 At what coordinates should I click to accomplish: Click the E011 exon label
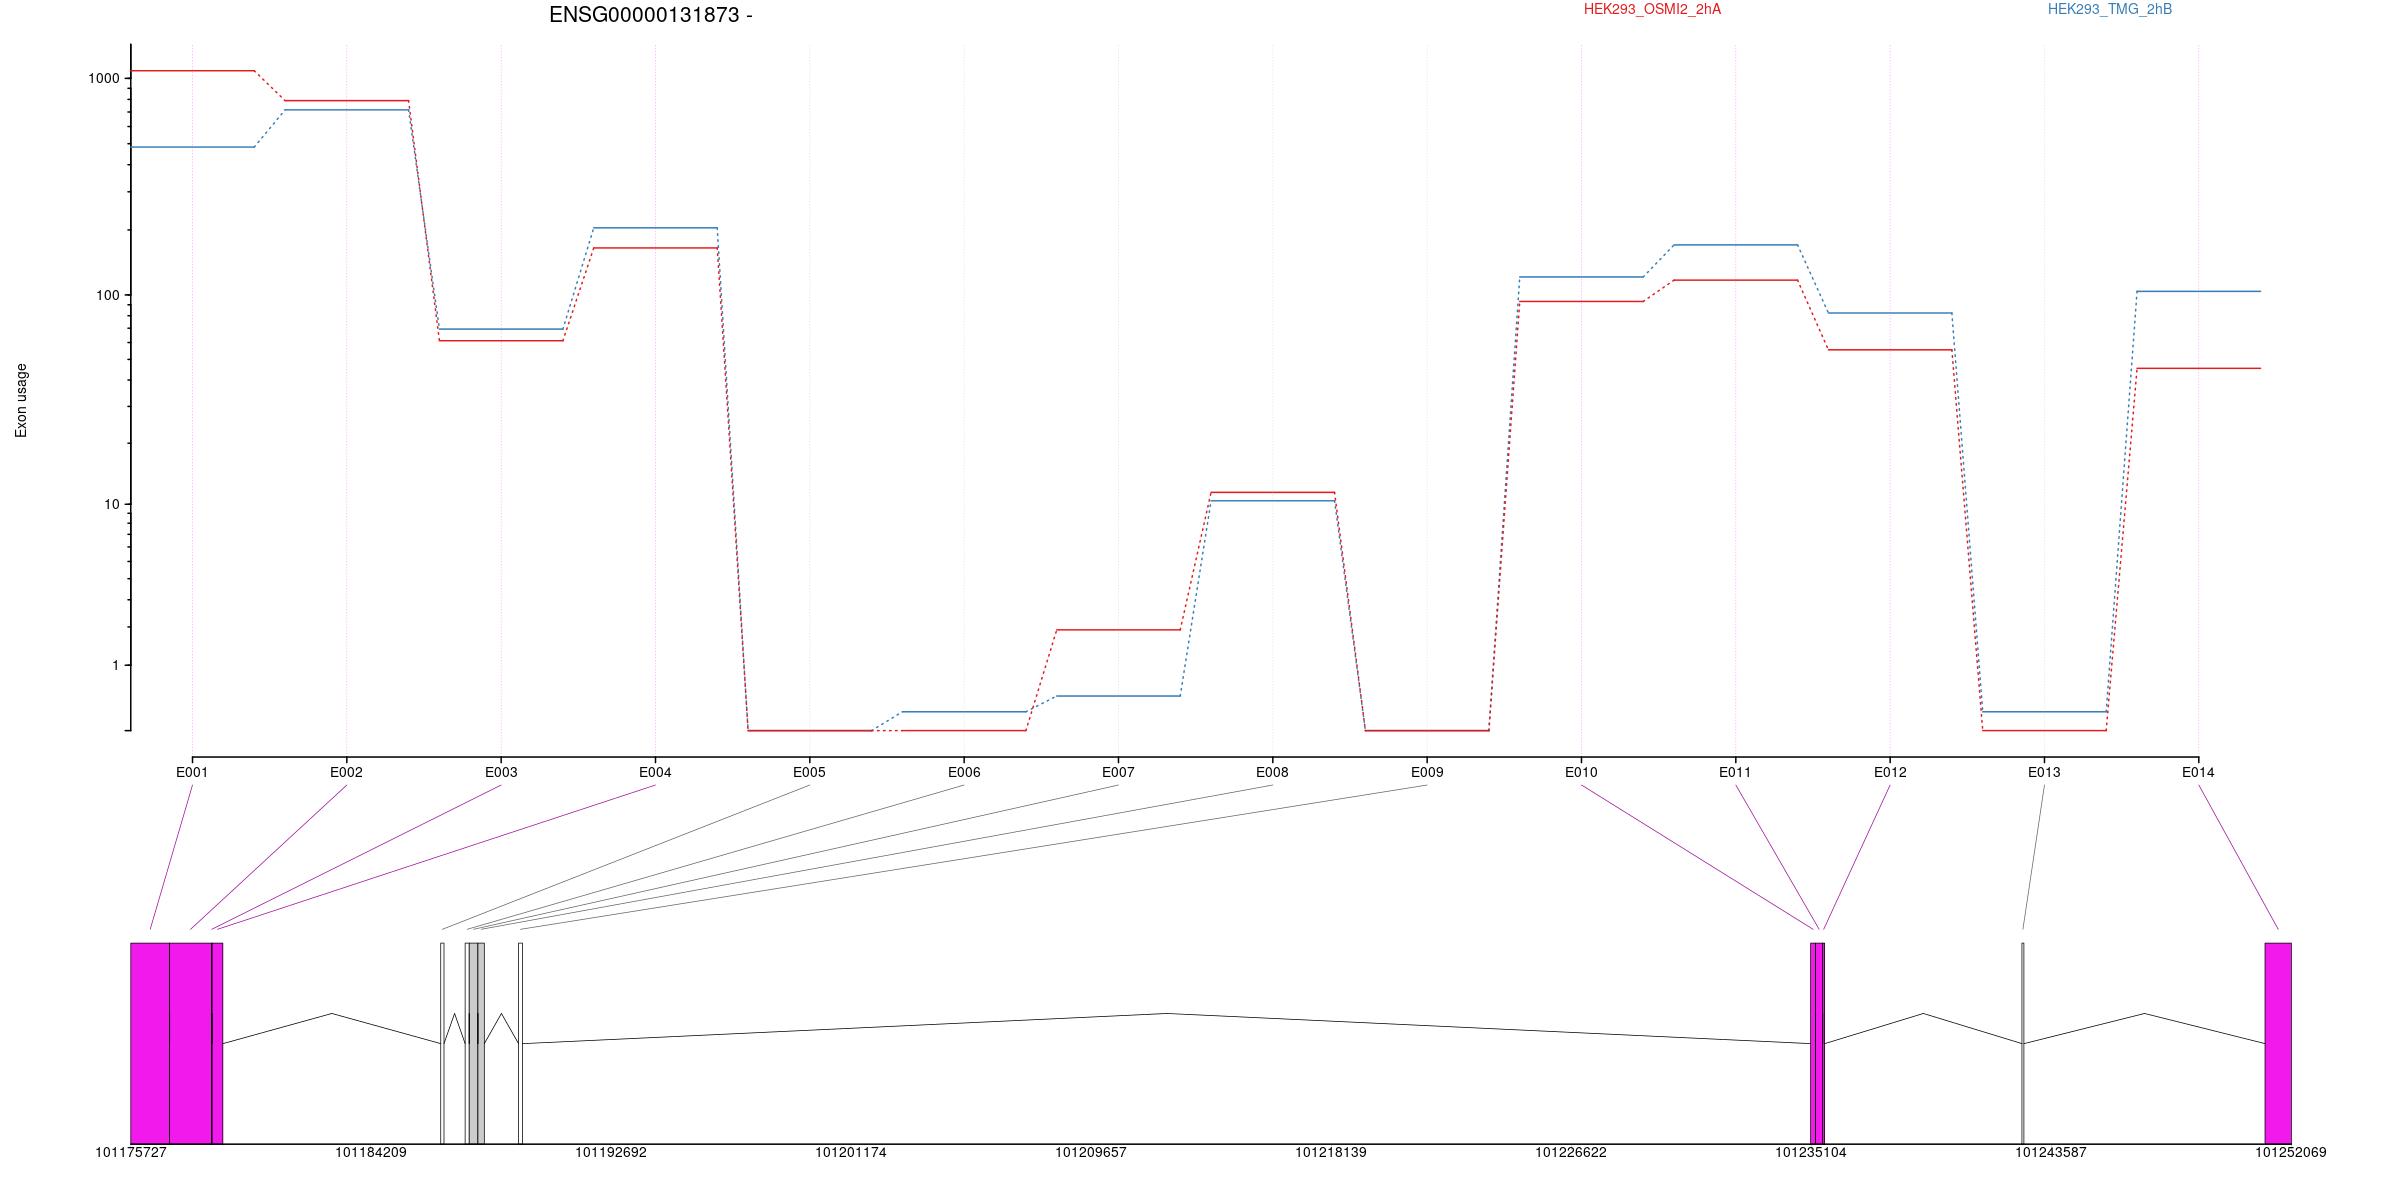(1735, 772)
